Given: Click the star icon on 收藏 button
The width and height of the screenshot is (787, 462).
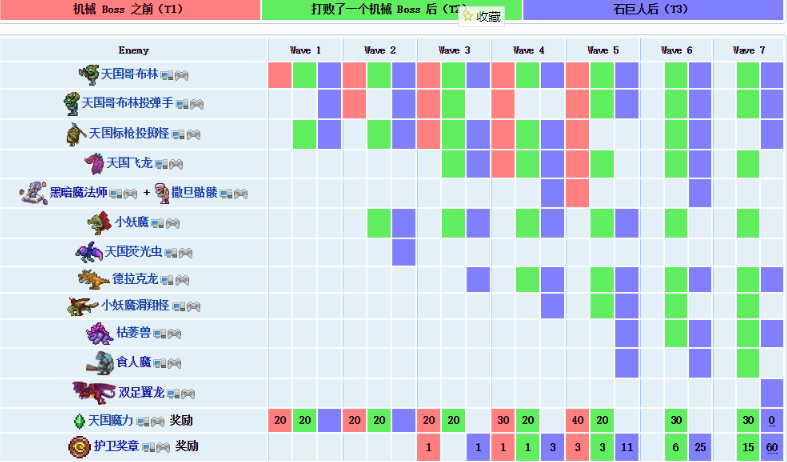Looking at the screenshot, I should coord(468,17).
